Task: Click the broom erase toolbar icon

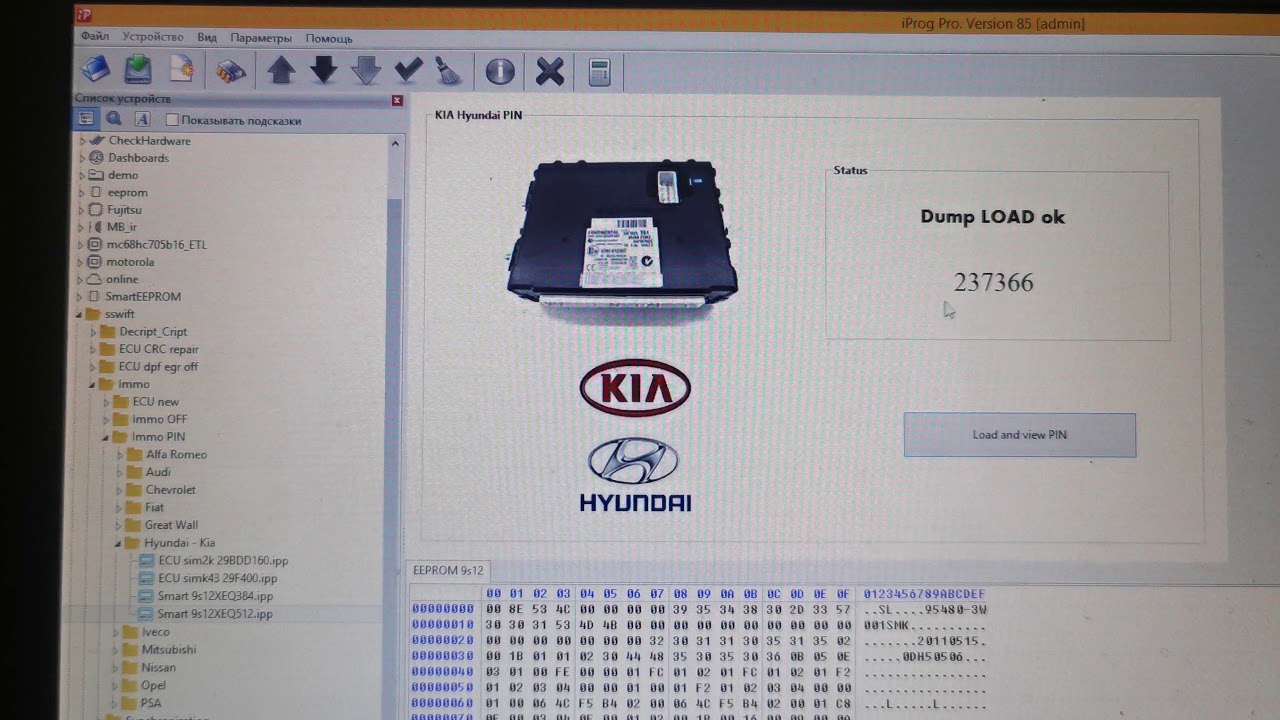Action: click(x=449, y=71)
